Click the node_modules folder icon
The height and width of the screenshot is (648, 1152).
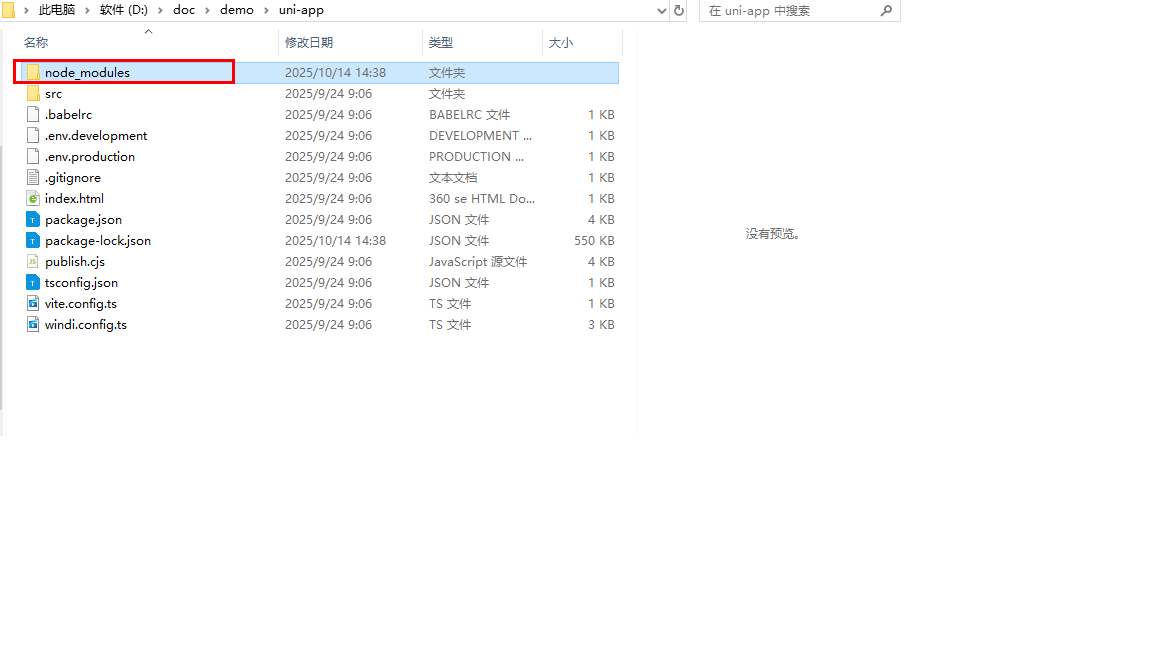(x=33, y=73)
